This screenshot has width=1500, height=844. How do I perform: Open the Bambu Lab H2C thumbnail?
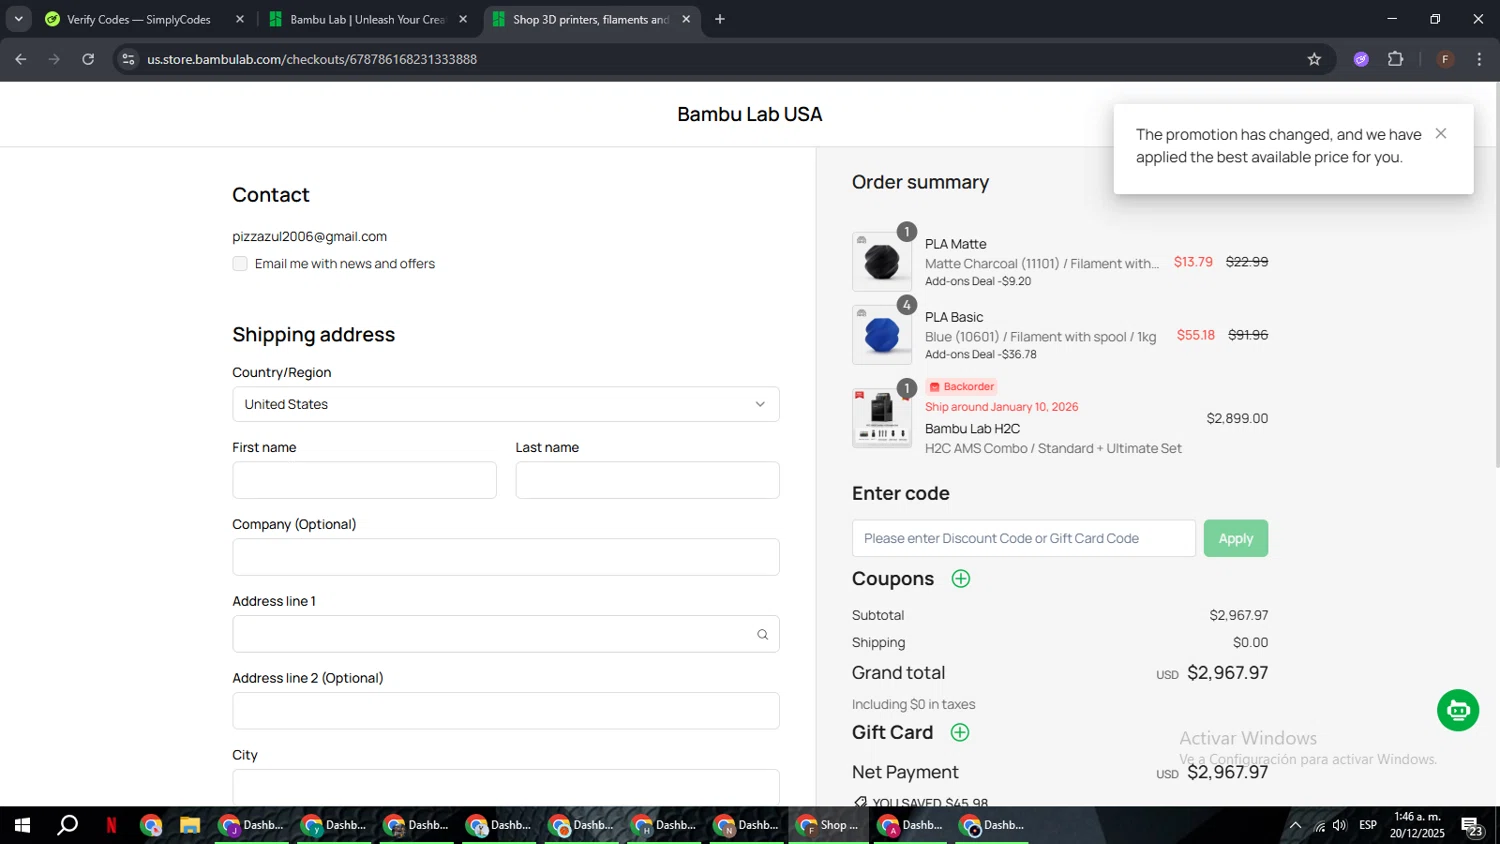[x=881, y=418]
